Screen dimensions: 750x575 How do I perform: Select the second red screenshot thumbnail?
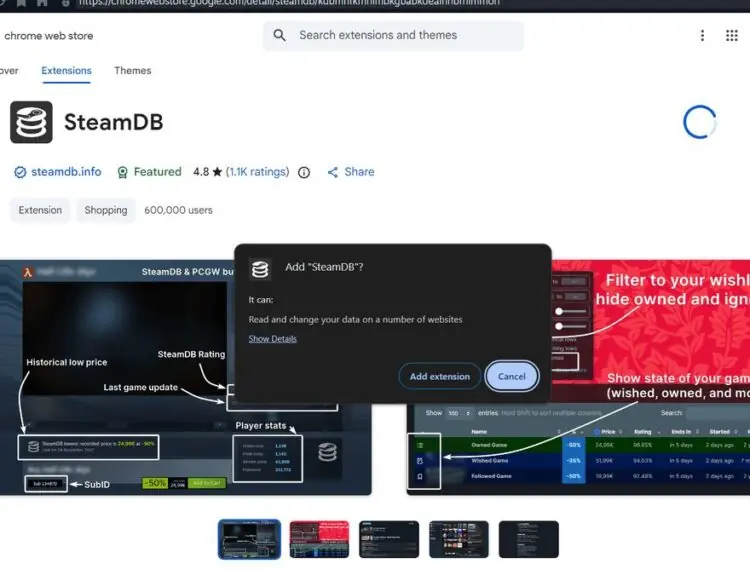click(x=319, y=539)
